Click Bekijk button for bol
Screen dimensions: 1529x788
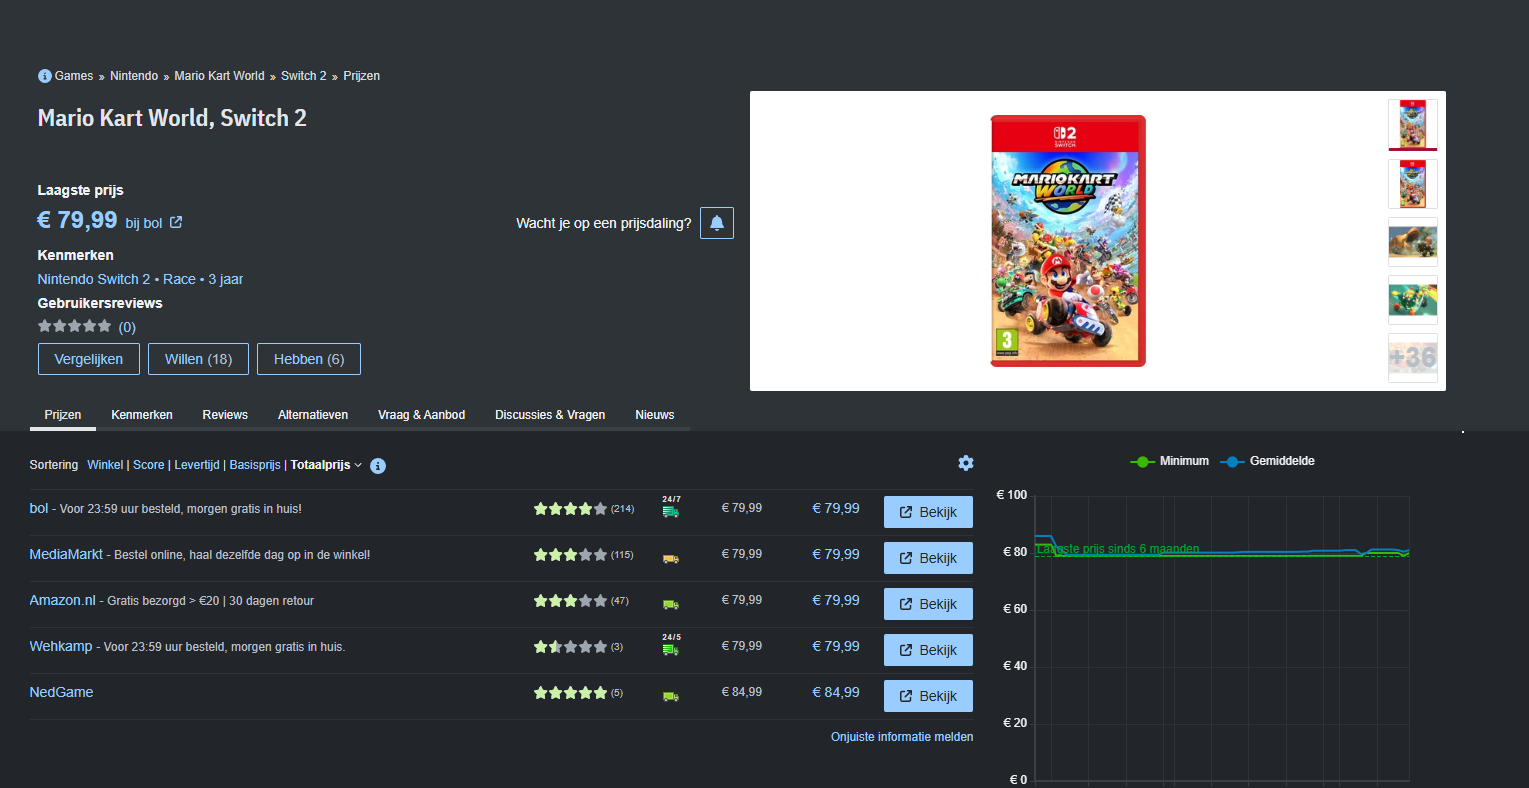coord(928,512)
